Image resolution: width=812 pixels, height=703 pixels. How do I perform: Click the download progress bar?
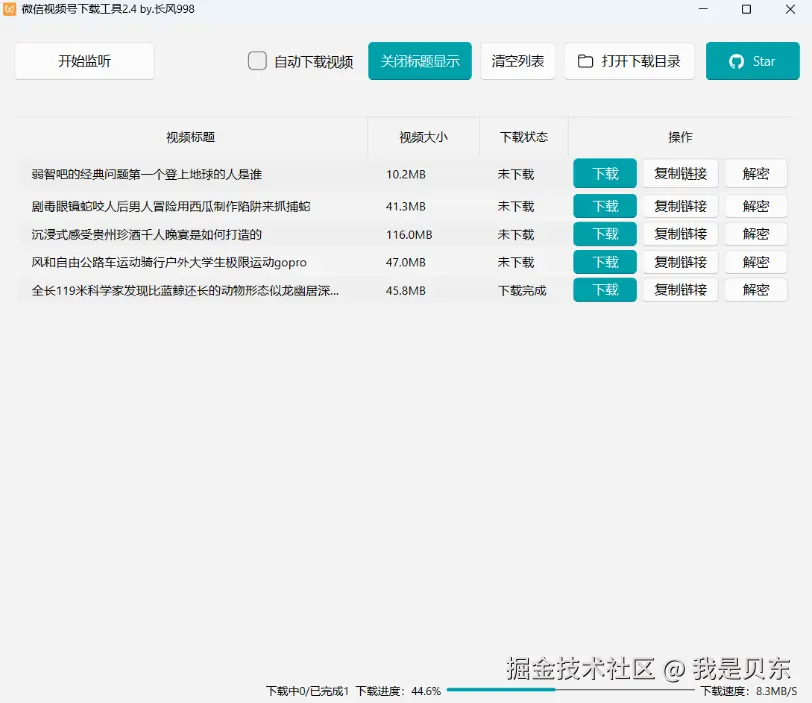pos(570,690)
